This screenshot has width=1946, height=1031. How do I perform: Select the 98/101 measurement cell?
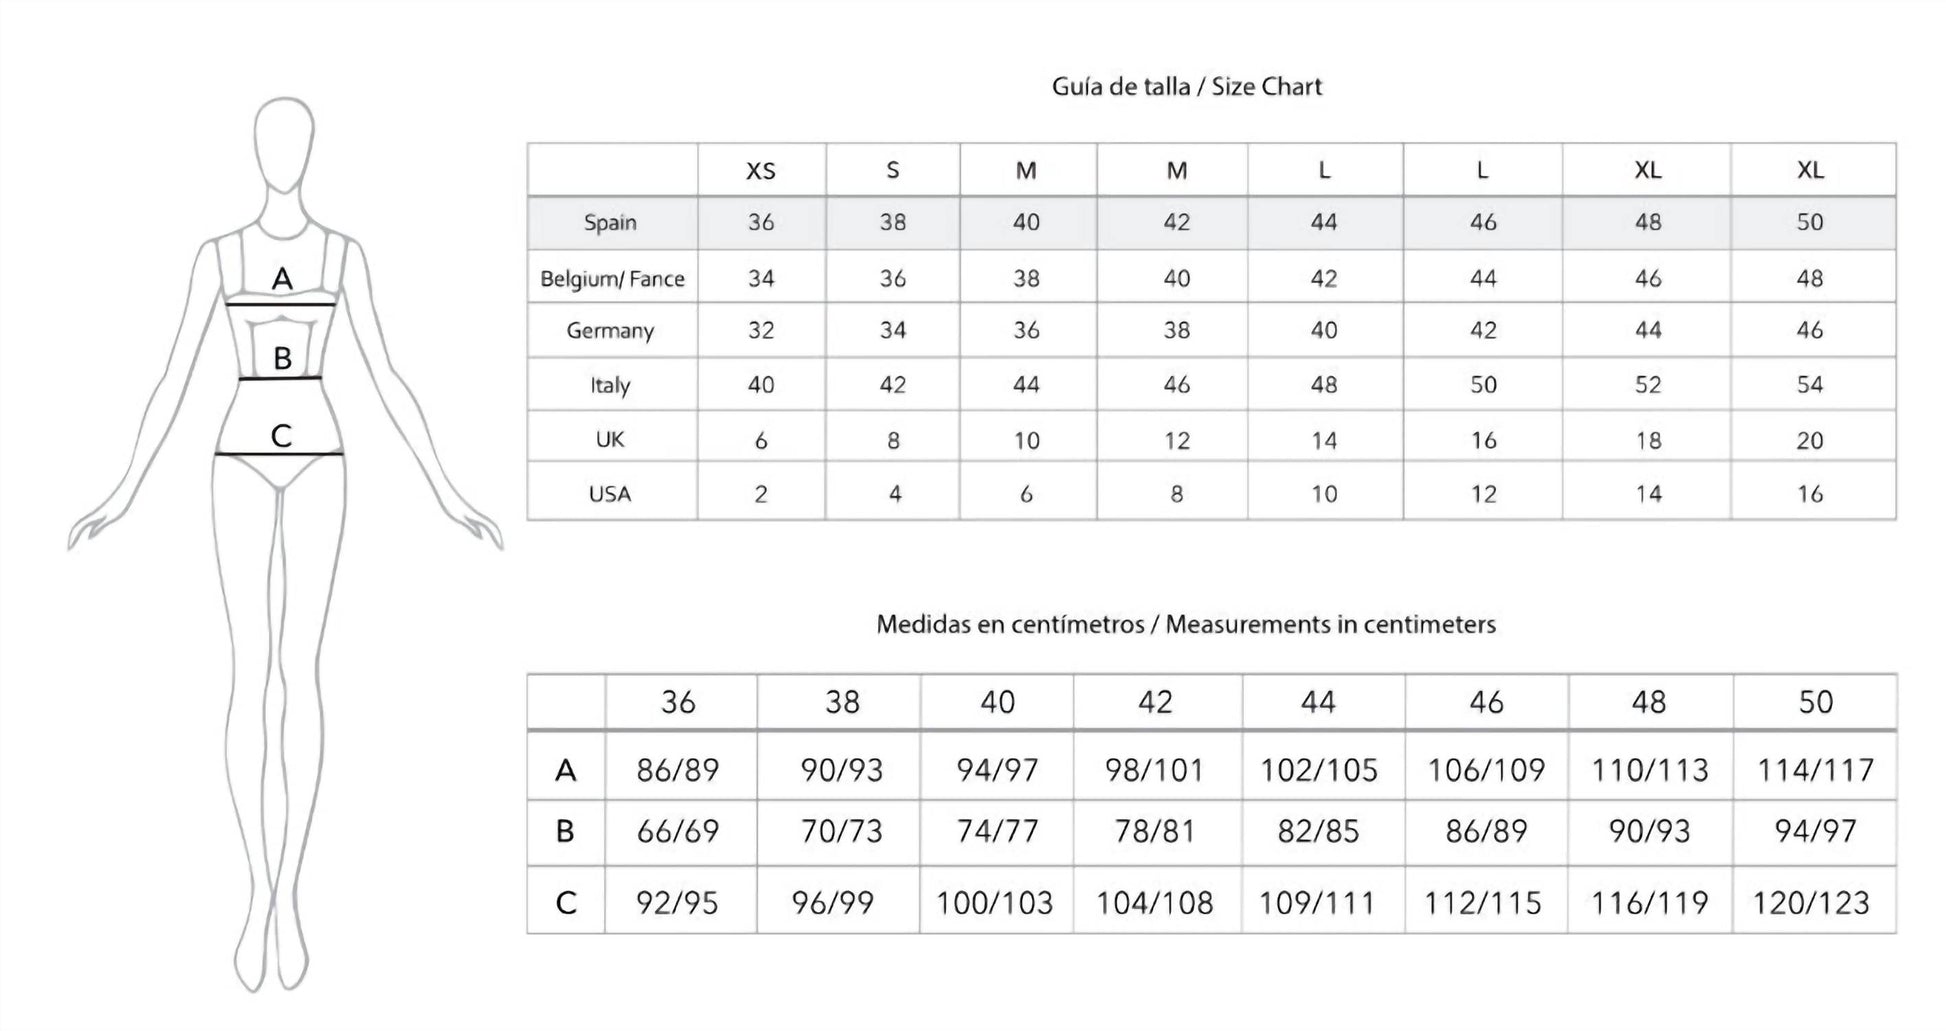click(1155, 770)
